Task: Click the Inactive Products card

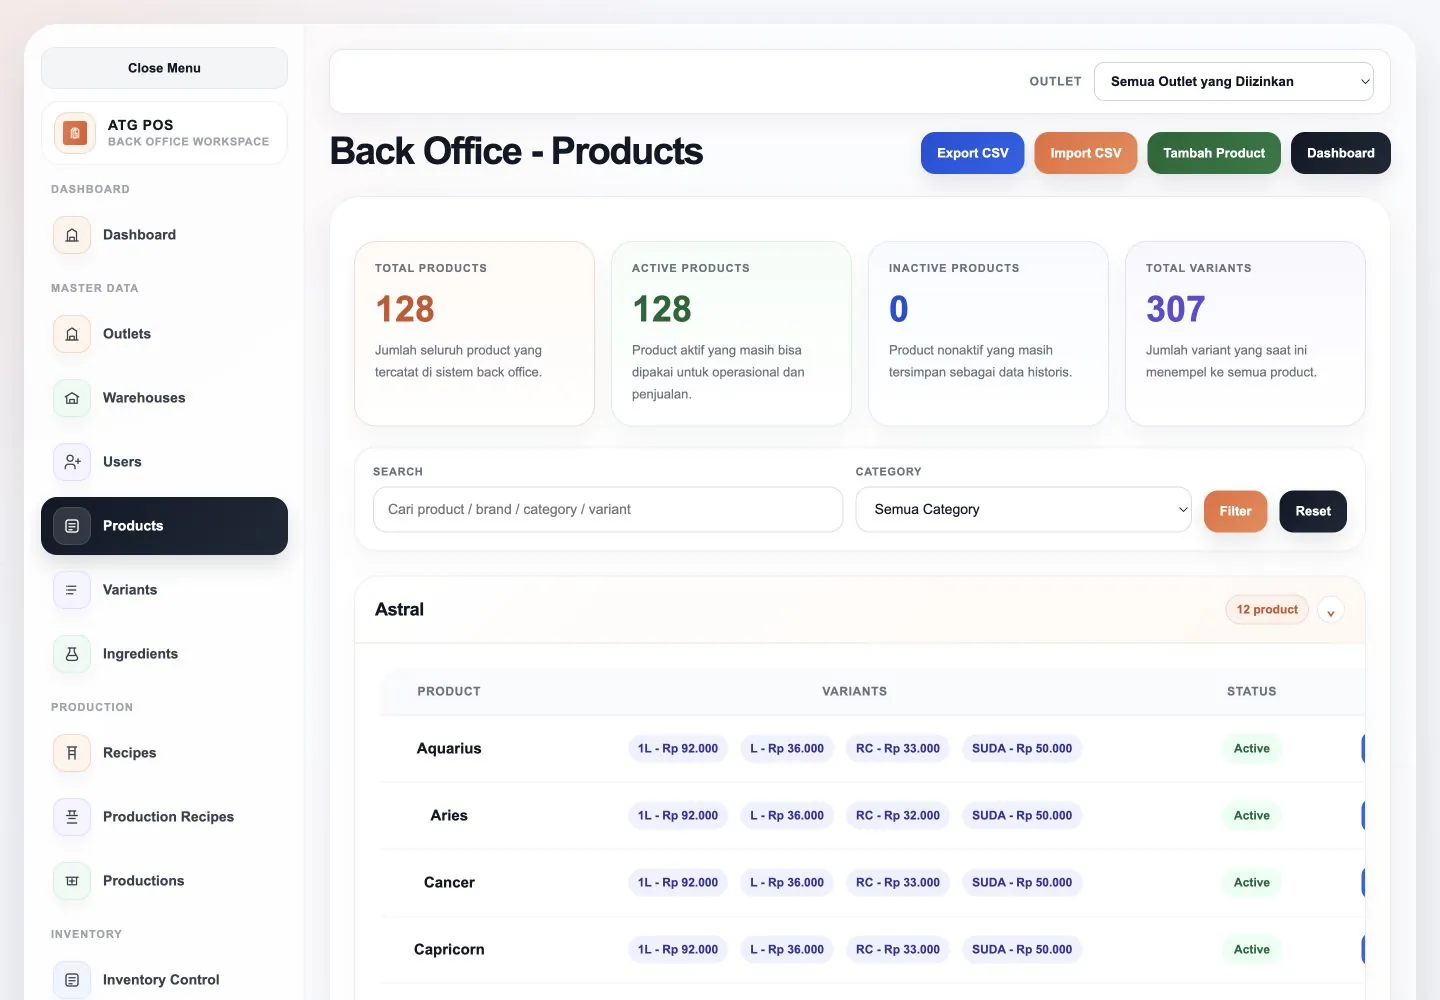Action: [988, 333]
